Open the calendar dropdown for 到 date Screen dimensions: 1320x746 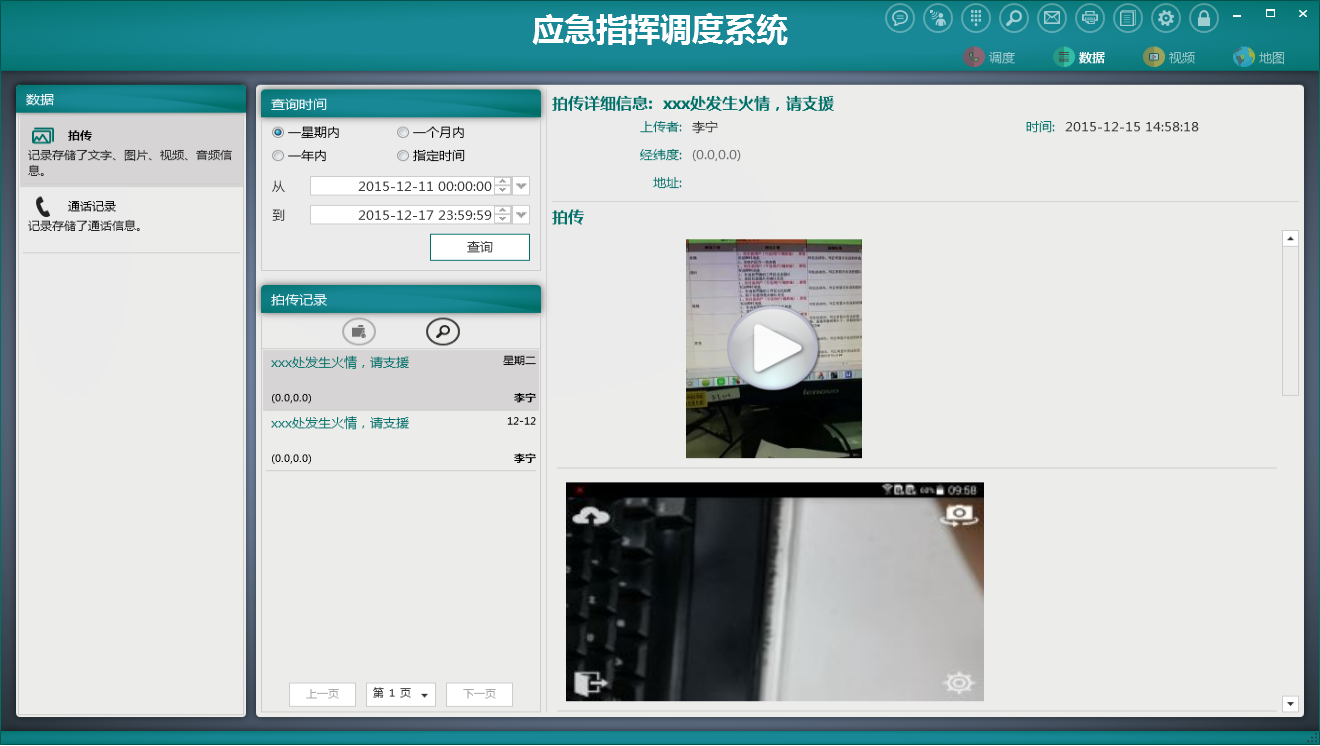point(521,215)
